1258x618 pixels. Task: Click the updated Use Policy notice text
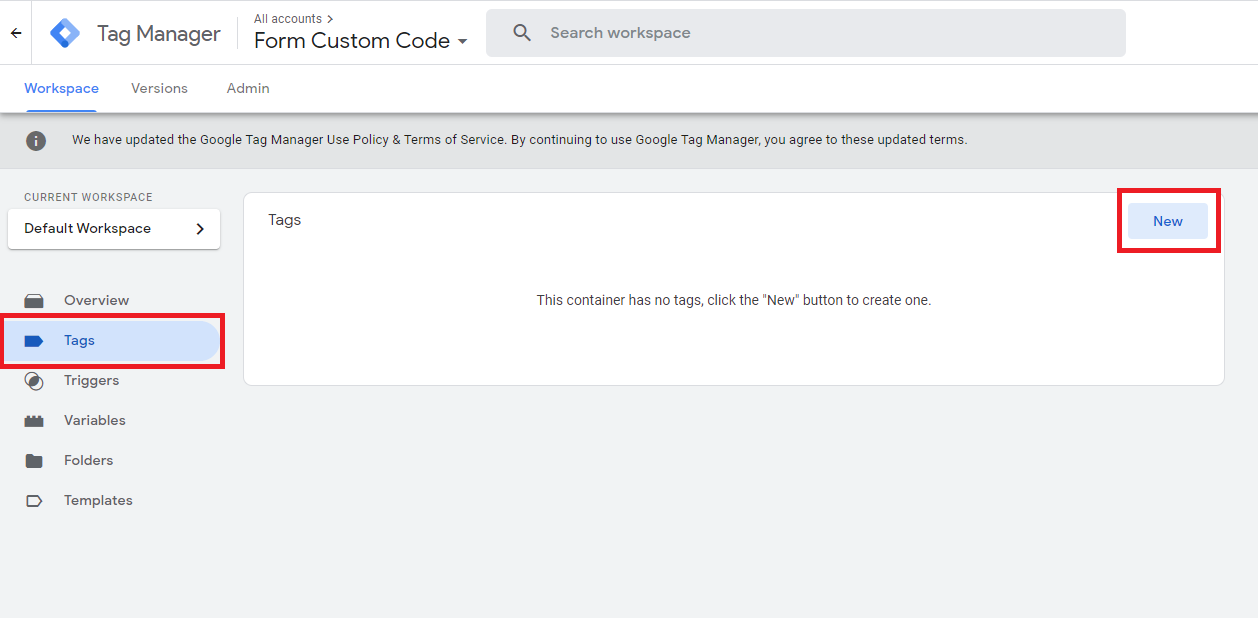[x=519, y=140]
